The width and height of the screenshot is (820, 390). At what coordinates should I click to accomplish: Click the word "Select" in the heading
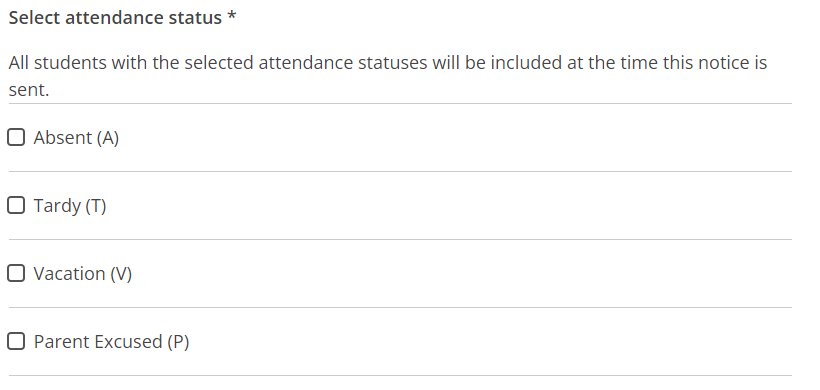[34, 18]
